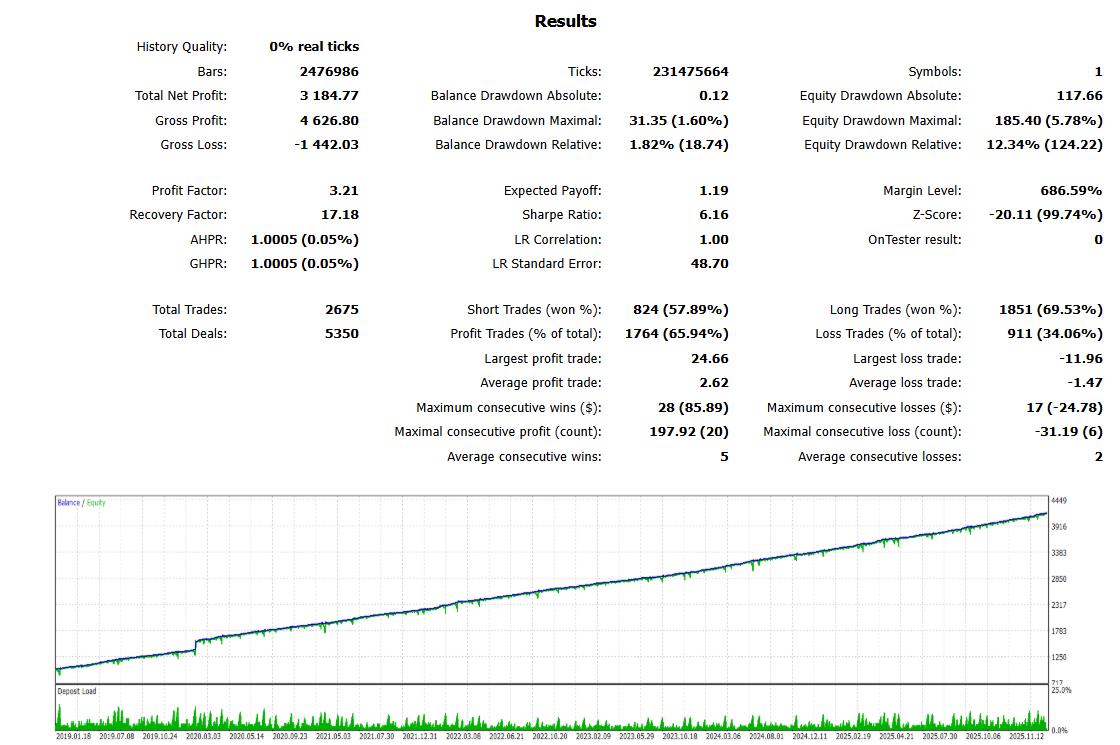This screenshot has height=745, width=1120.
Task: Click the AHPR value 1.0005 (0.05%)
Action: tap(305, 240)
